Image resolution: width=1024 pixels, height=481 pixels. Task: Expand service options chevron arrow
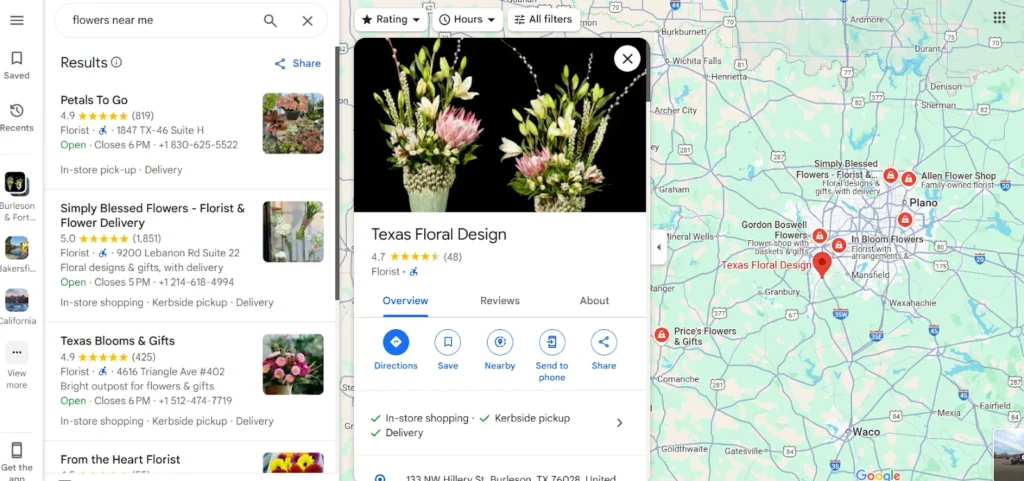619,423
